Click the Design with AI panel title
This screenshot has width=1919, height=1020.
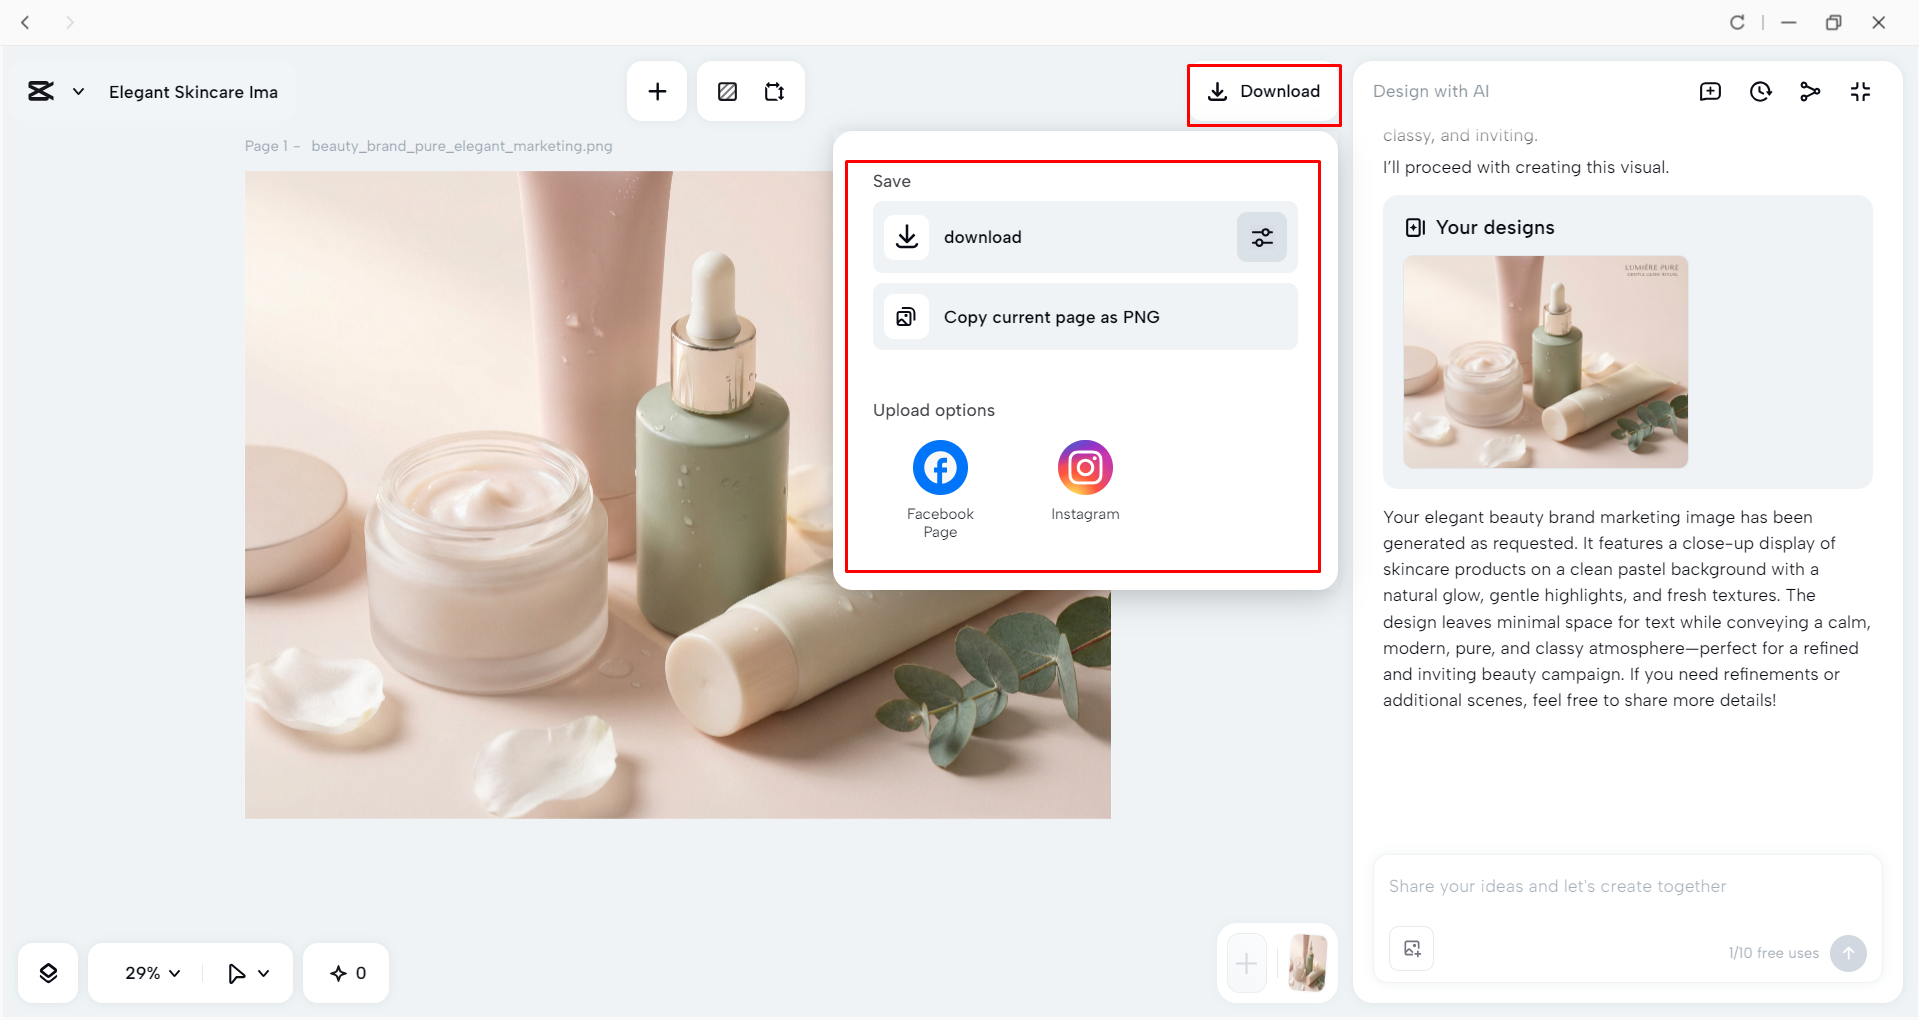(x=1431, y=91)
